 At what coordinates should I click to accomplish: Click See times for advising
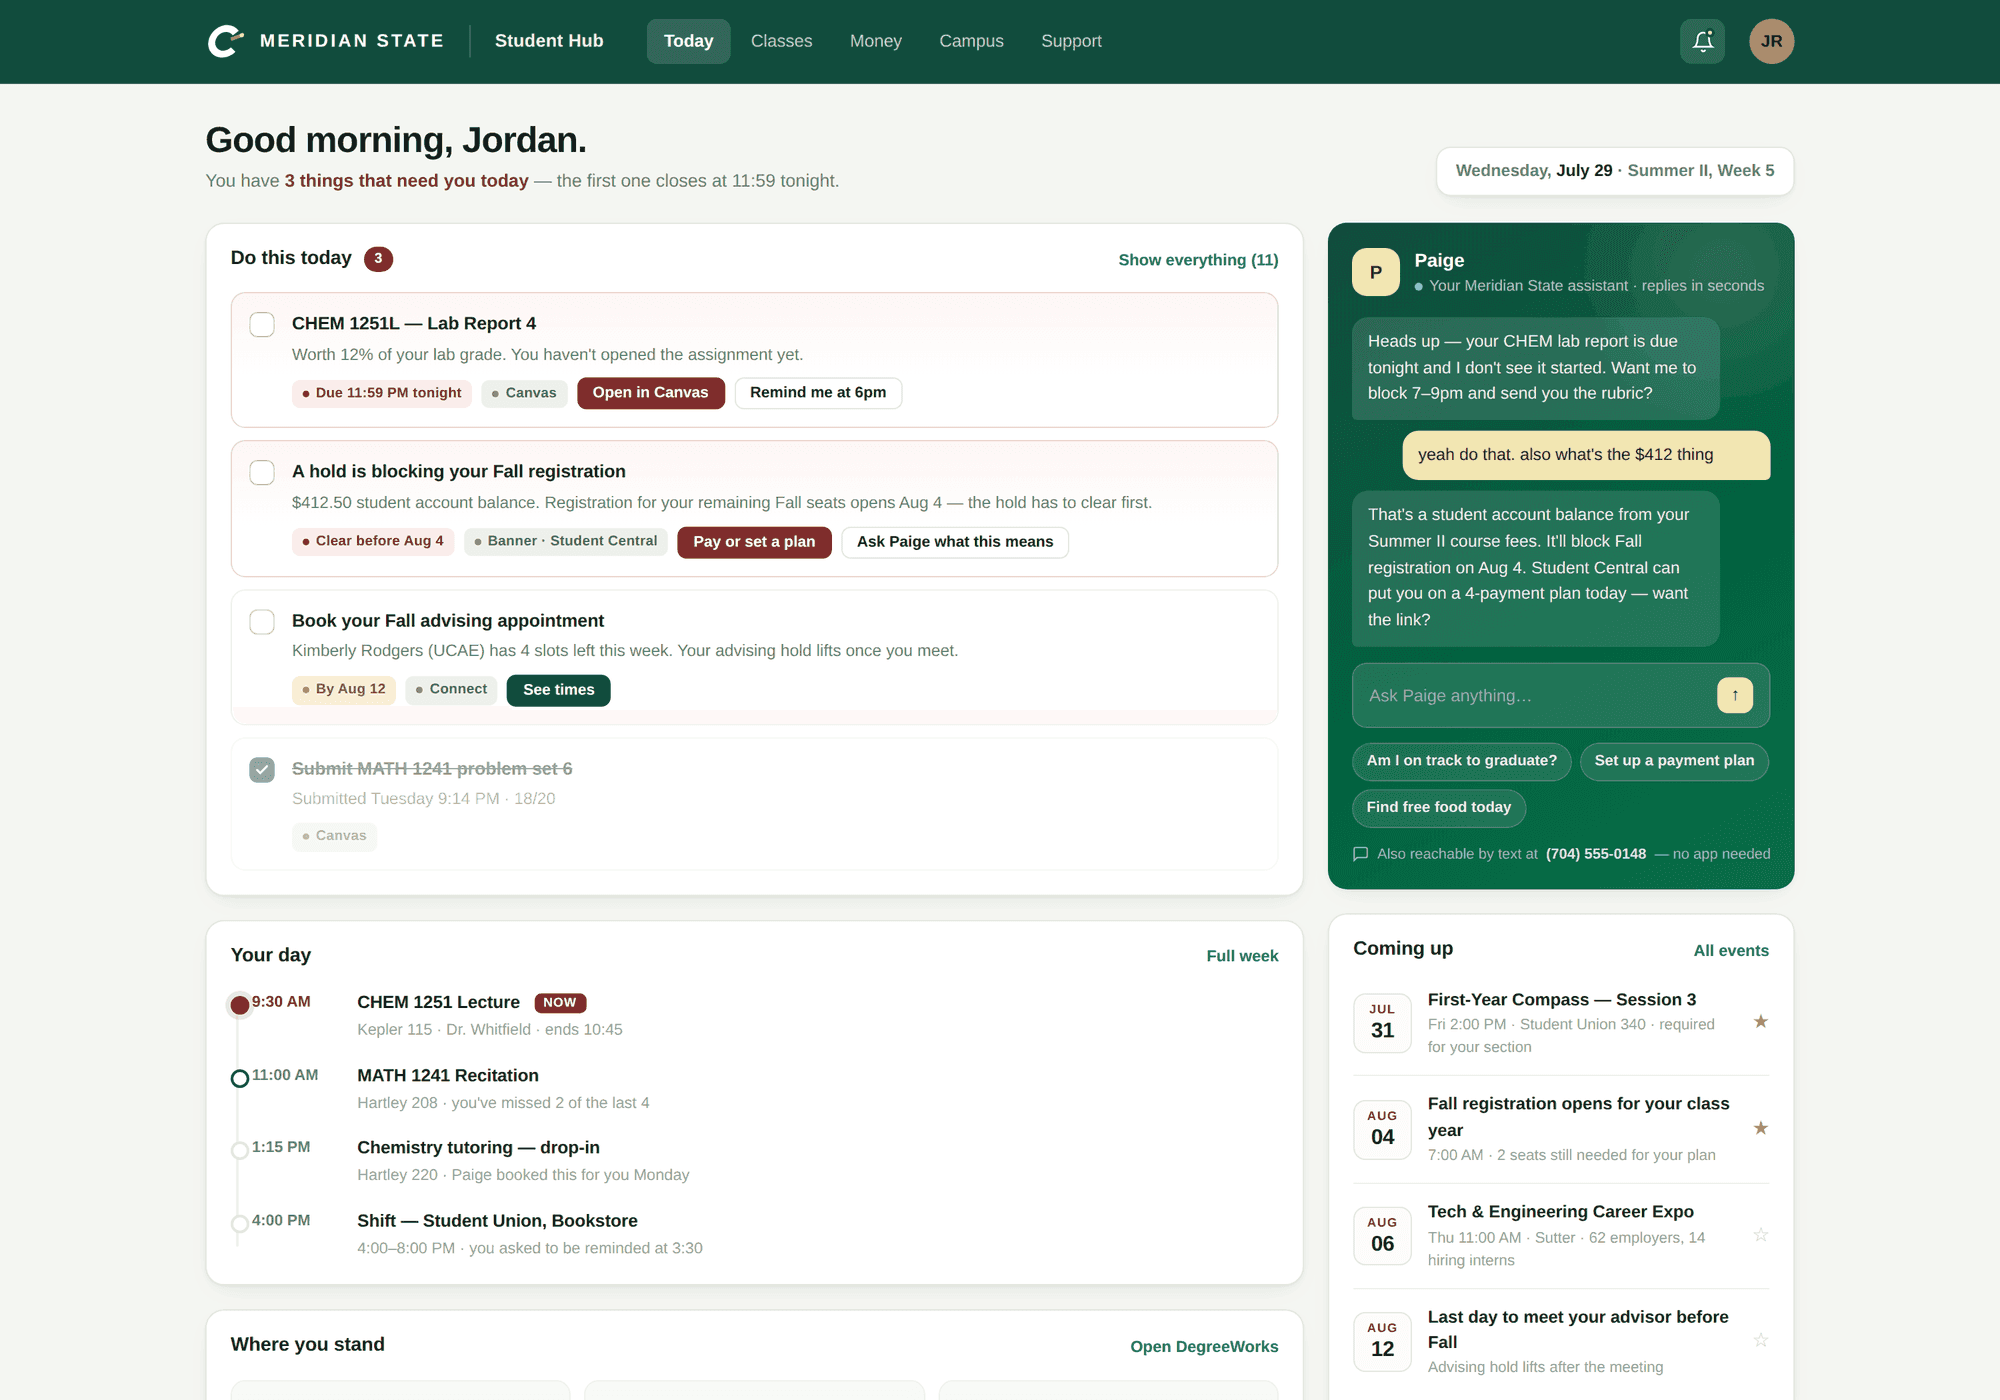558,690
